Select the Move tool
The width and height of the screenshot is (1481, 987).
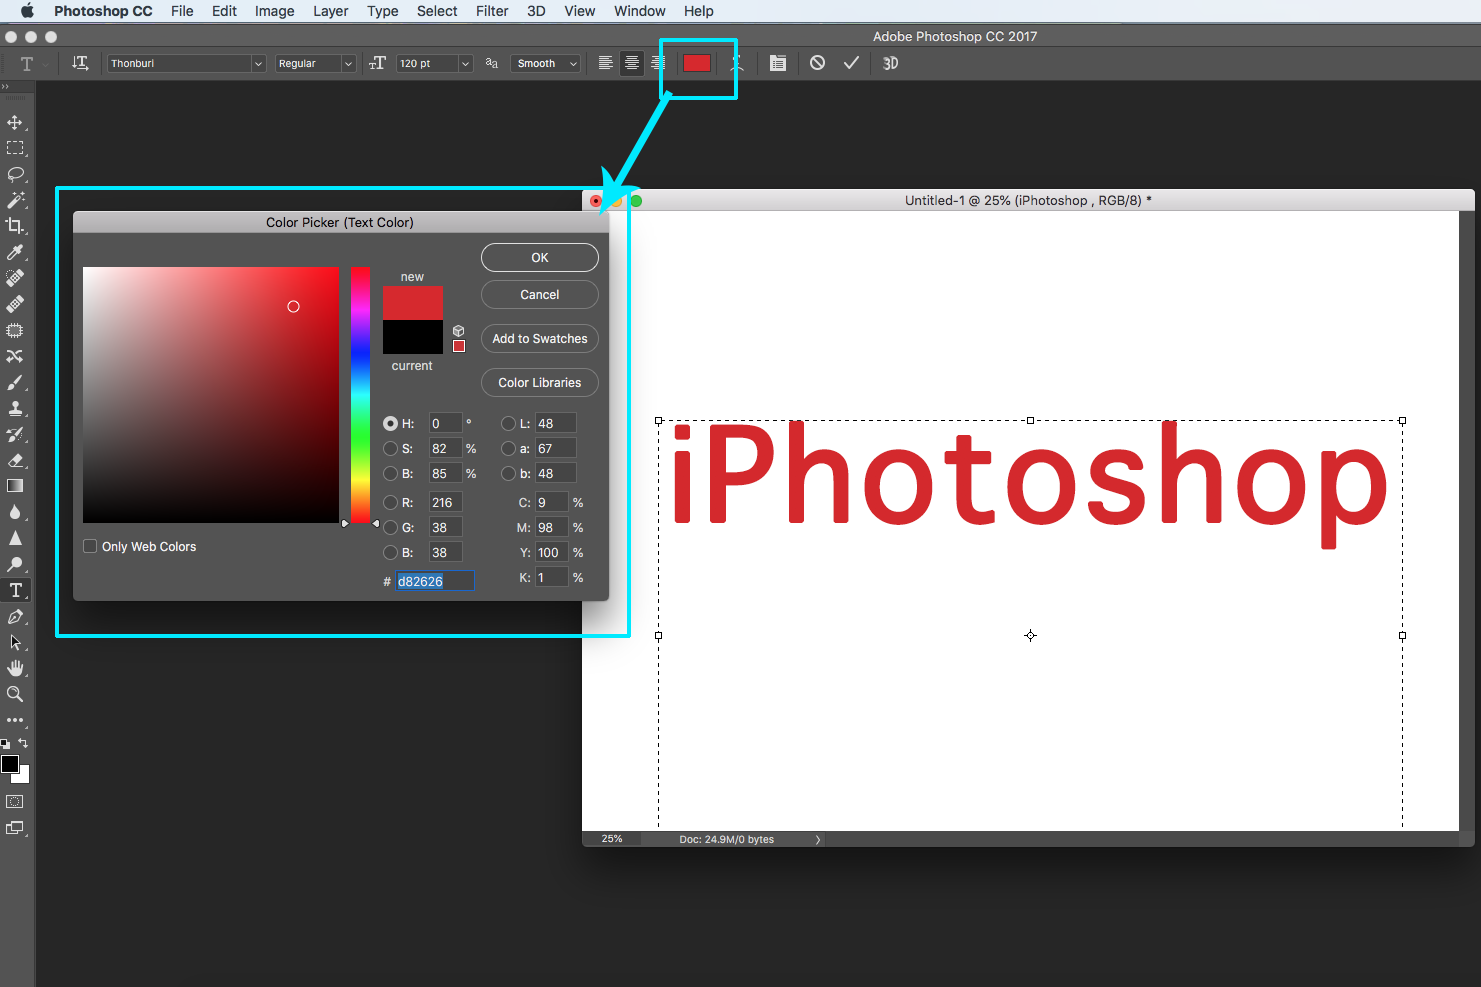(15, 122)
